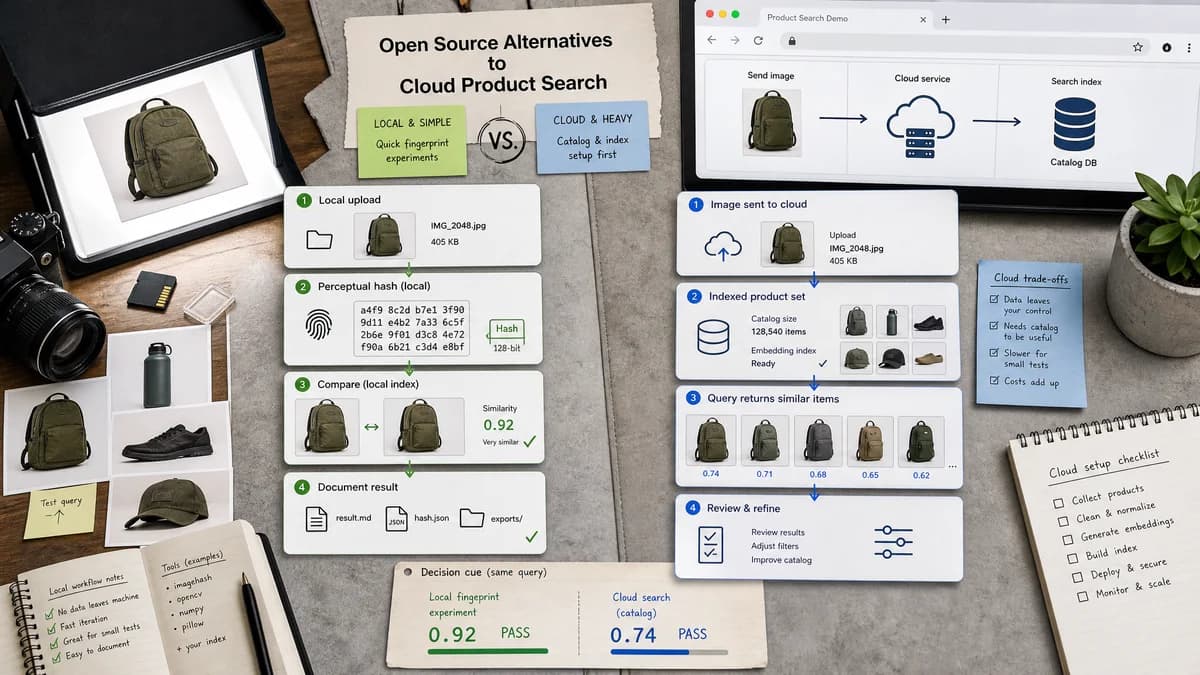
Task: Click the sliders icon in Review & refine
Action: pyautogui.click(x=893, y=542)
